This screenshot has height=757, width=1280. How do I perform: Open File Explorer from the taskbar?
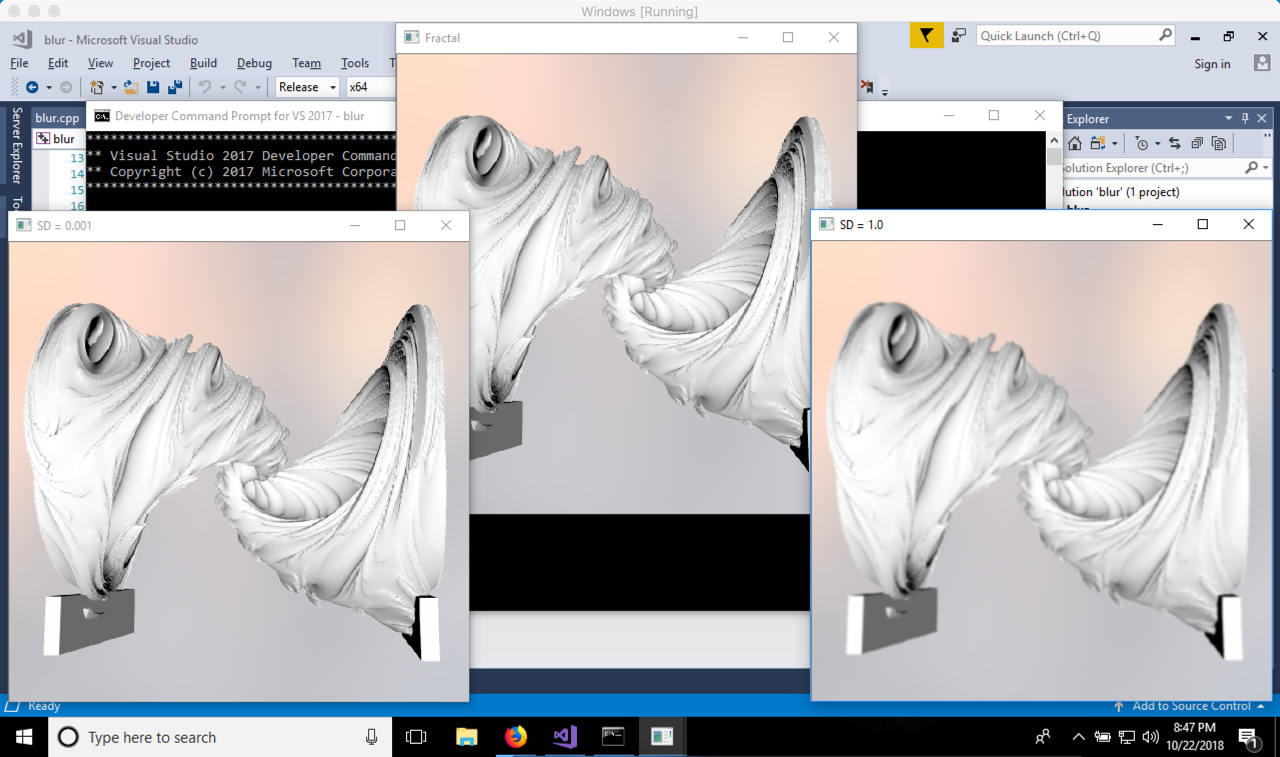[x=467, y=737]
